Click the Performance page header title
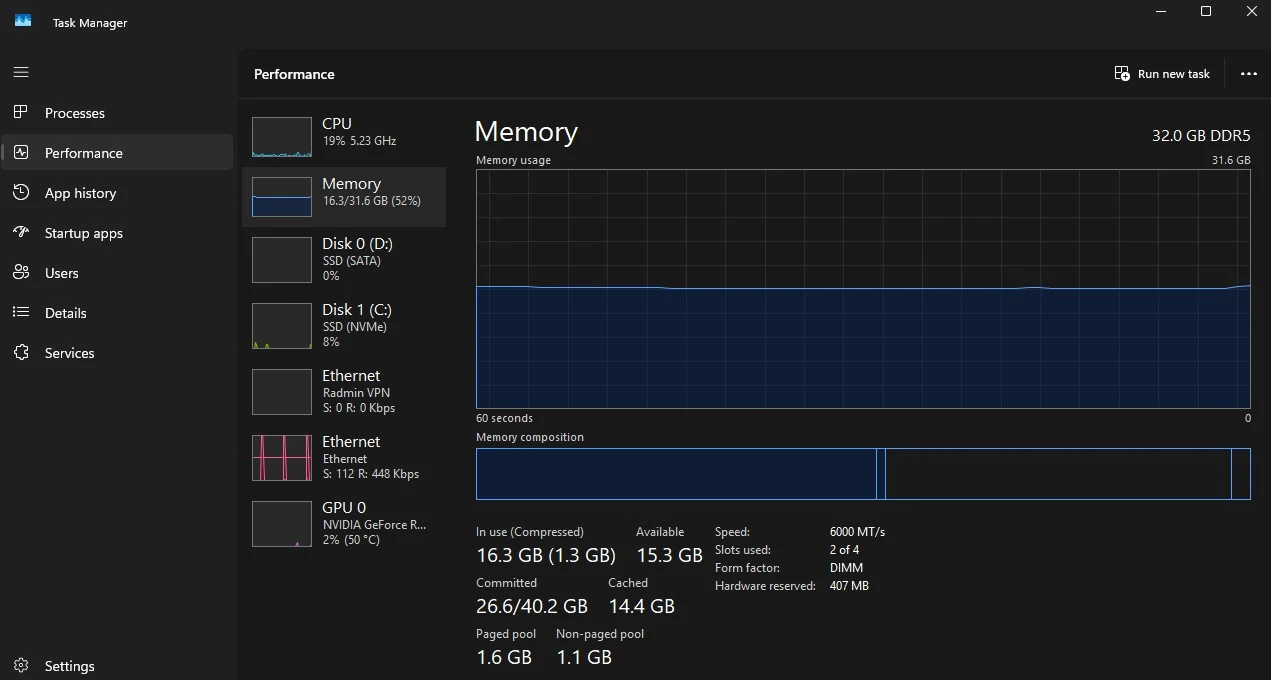The image size is (1271, 680). [x=294, y=74]
